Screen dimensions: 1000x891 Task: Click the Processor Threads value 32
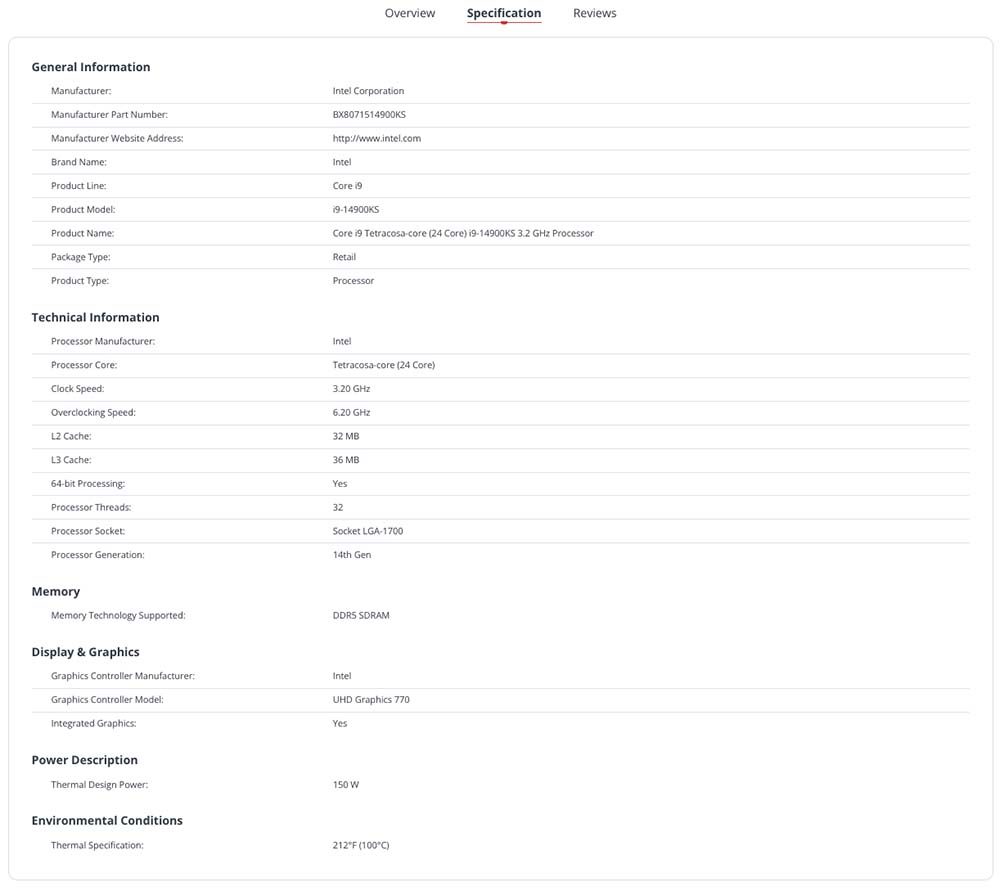[337, 508]
